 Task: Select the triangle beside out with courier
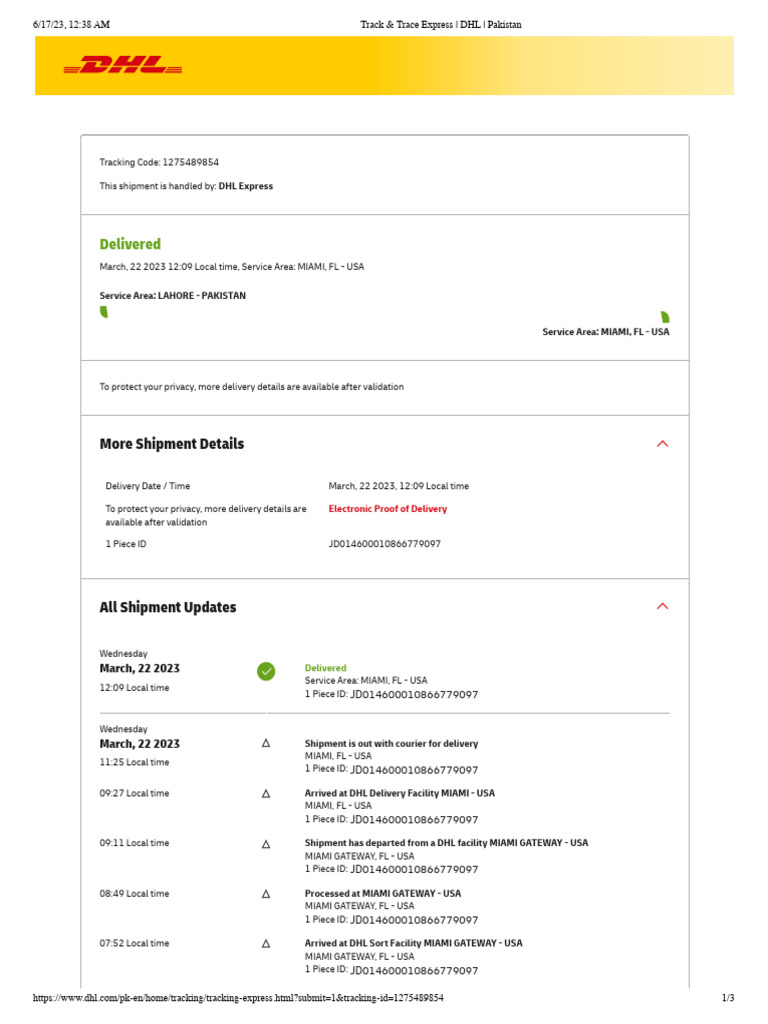pos(266,743)
